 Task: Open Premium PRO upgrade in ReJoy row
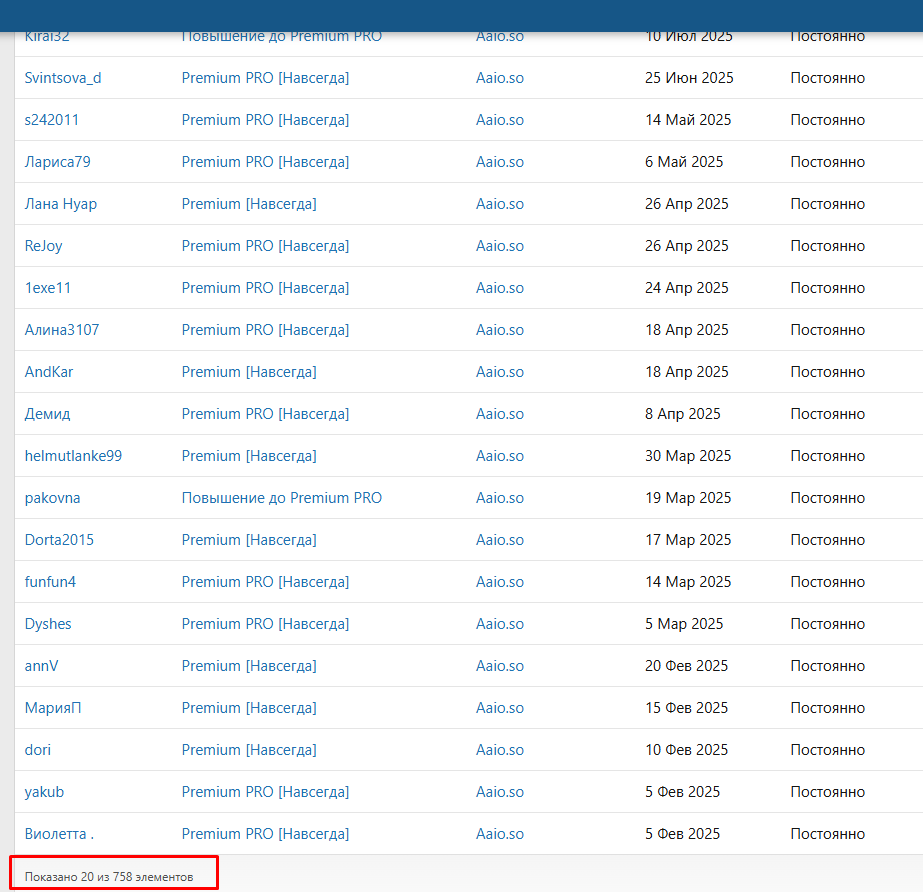coord(265,246)
